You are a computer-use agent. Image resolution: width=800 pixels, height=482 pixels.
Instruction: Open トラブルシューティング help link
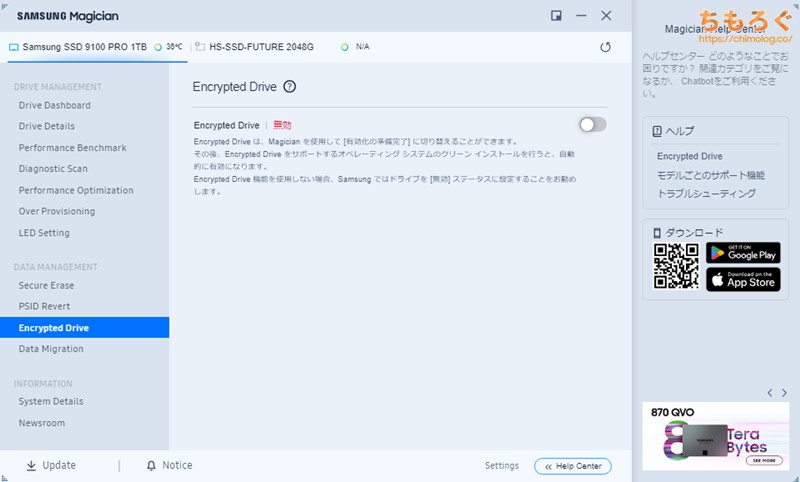(706, 194)
